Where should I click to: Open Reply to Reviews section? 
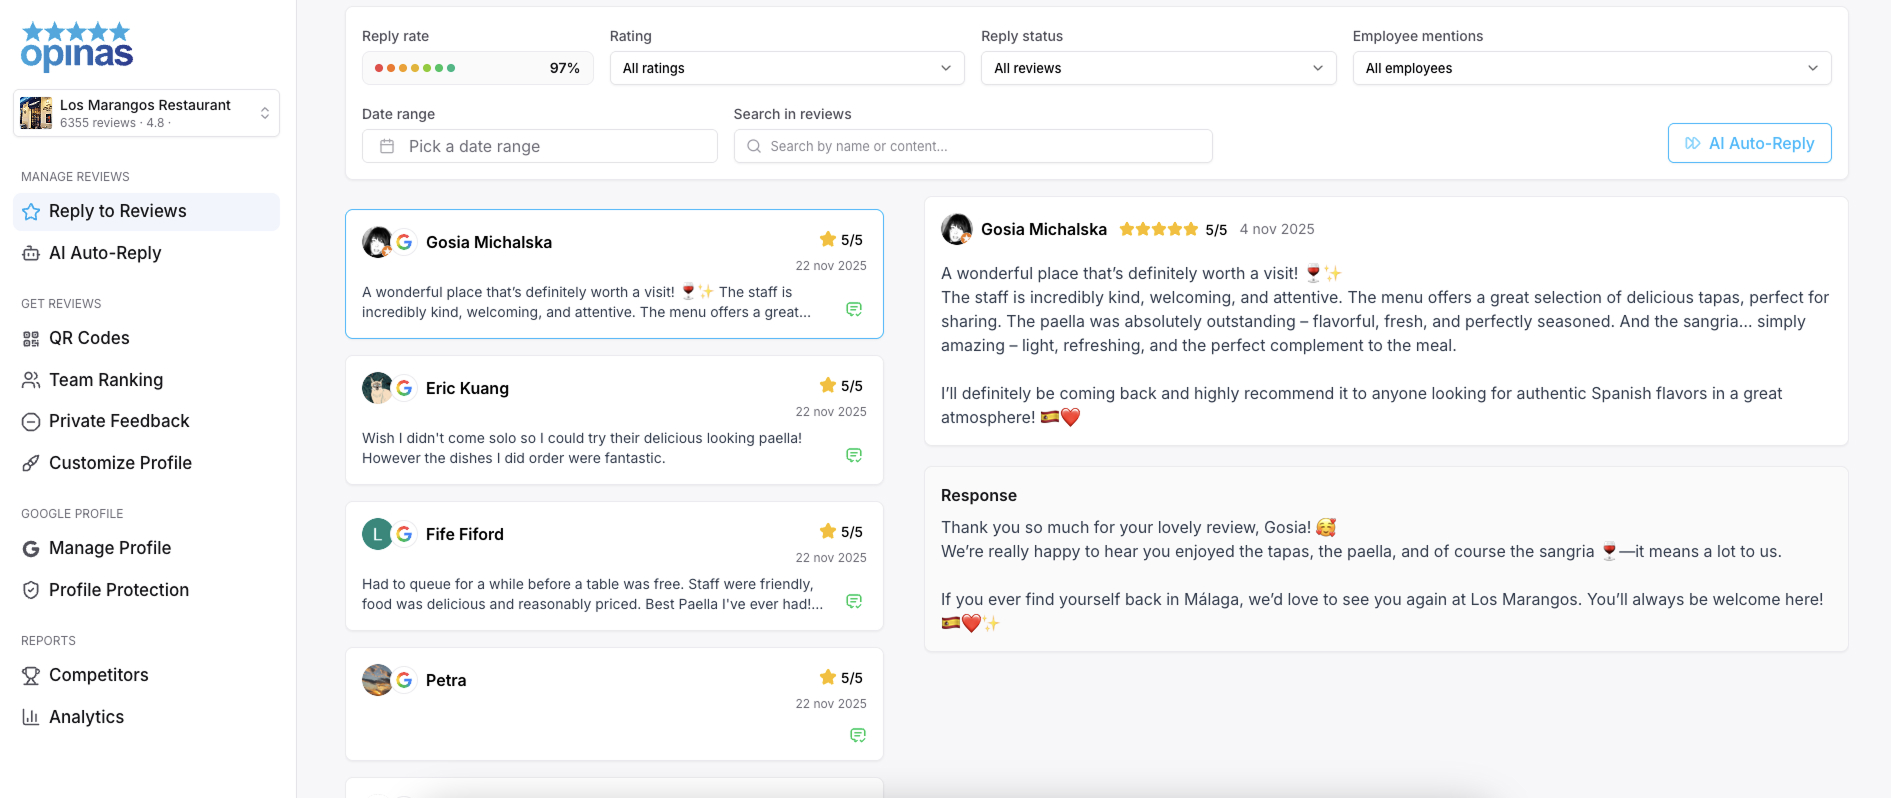pos(146,211)
